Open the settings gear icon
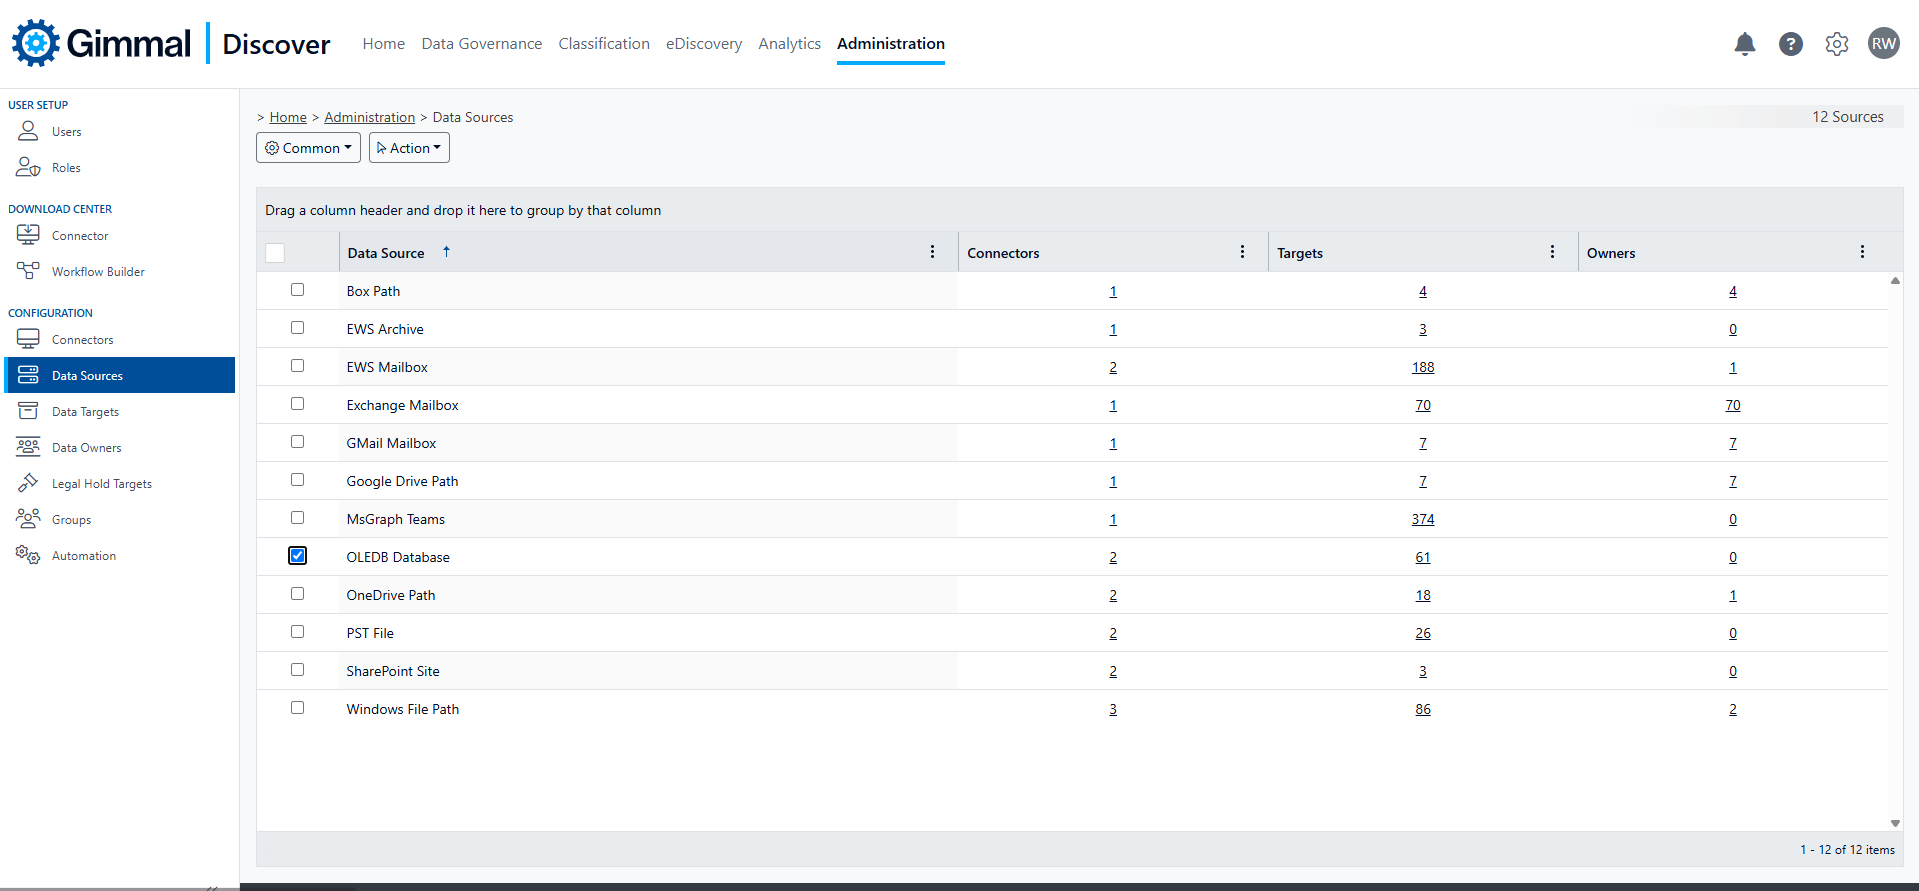 click(1836, 44)
